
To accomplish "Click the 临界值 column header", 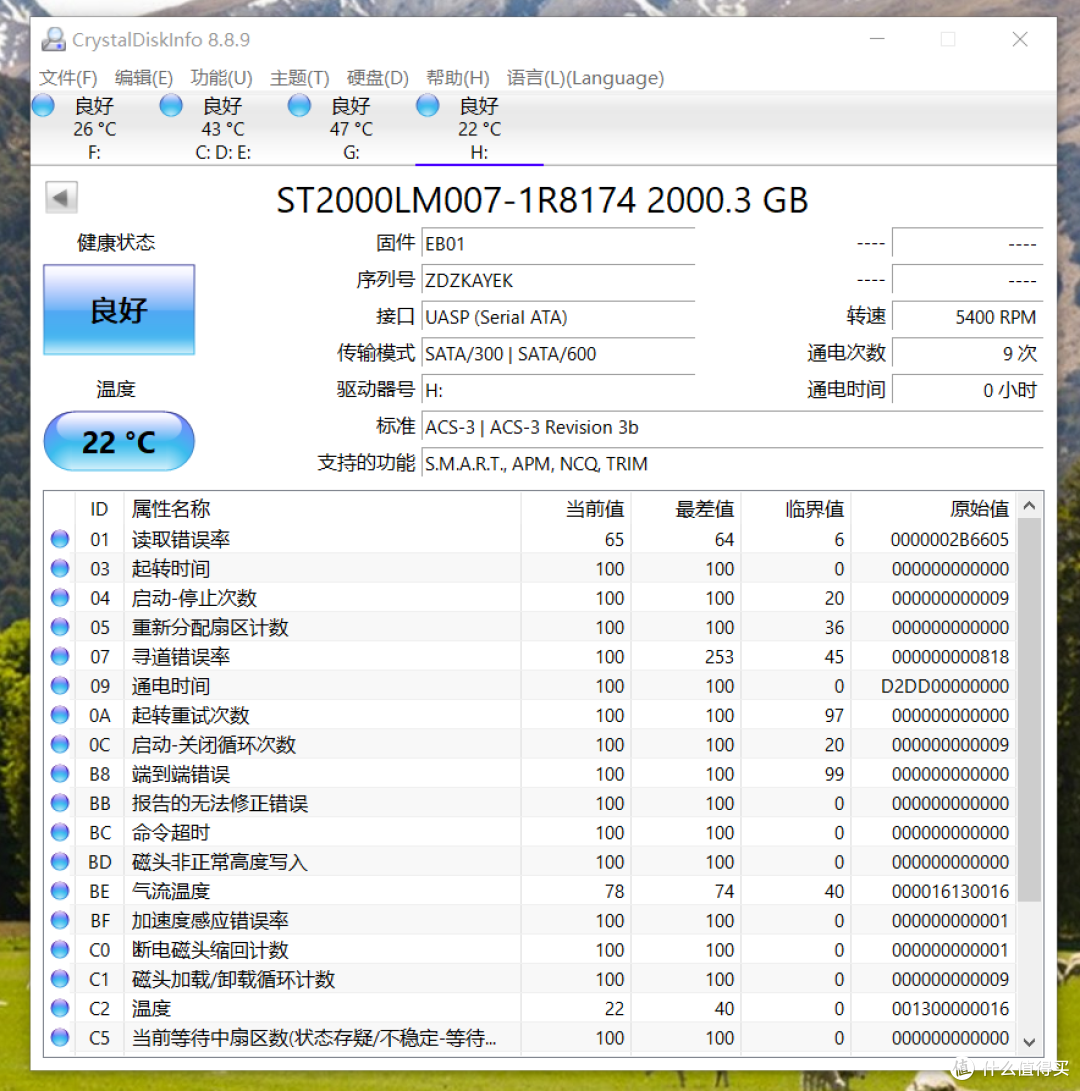I will point(796,509).
